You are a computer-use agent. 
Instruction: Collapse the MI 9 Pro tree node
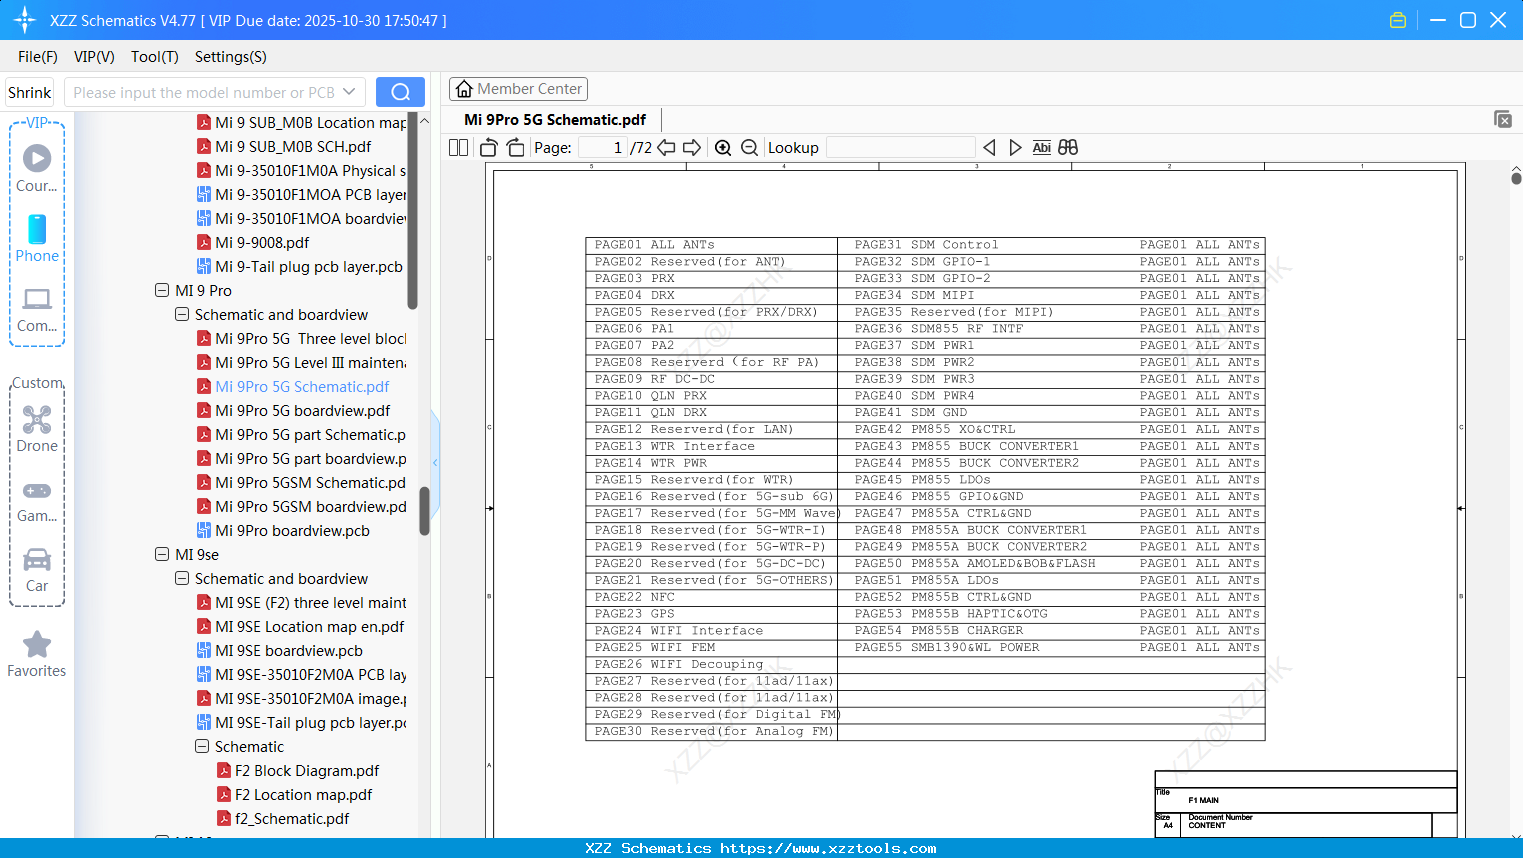(162, 291)
